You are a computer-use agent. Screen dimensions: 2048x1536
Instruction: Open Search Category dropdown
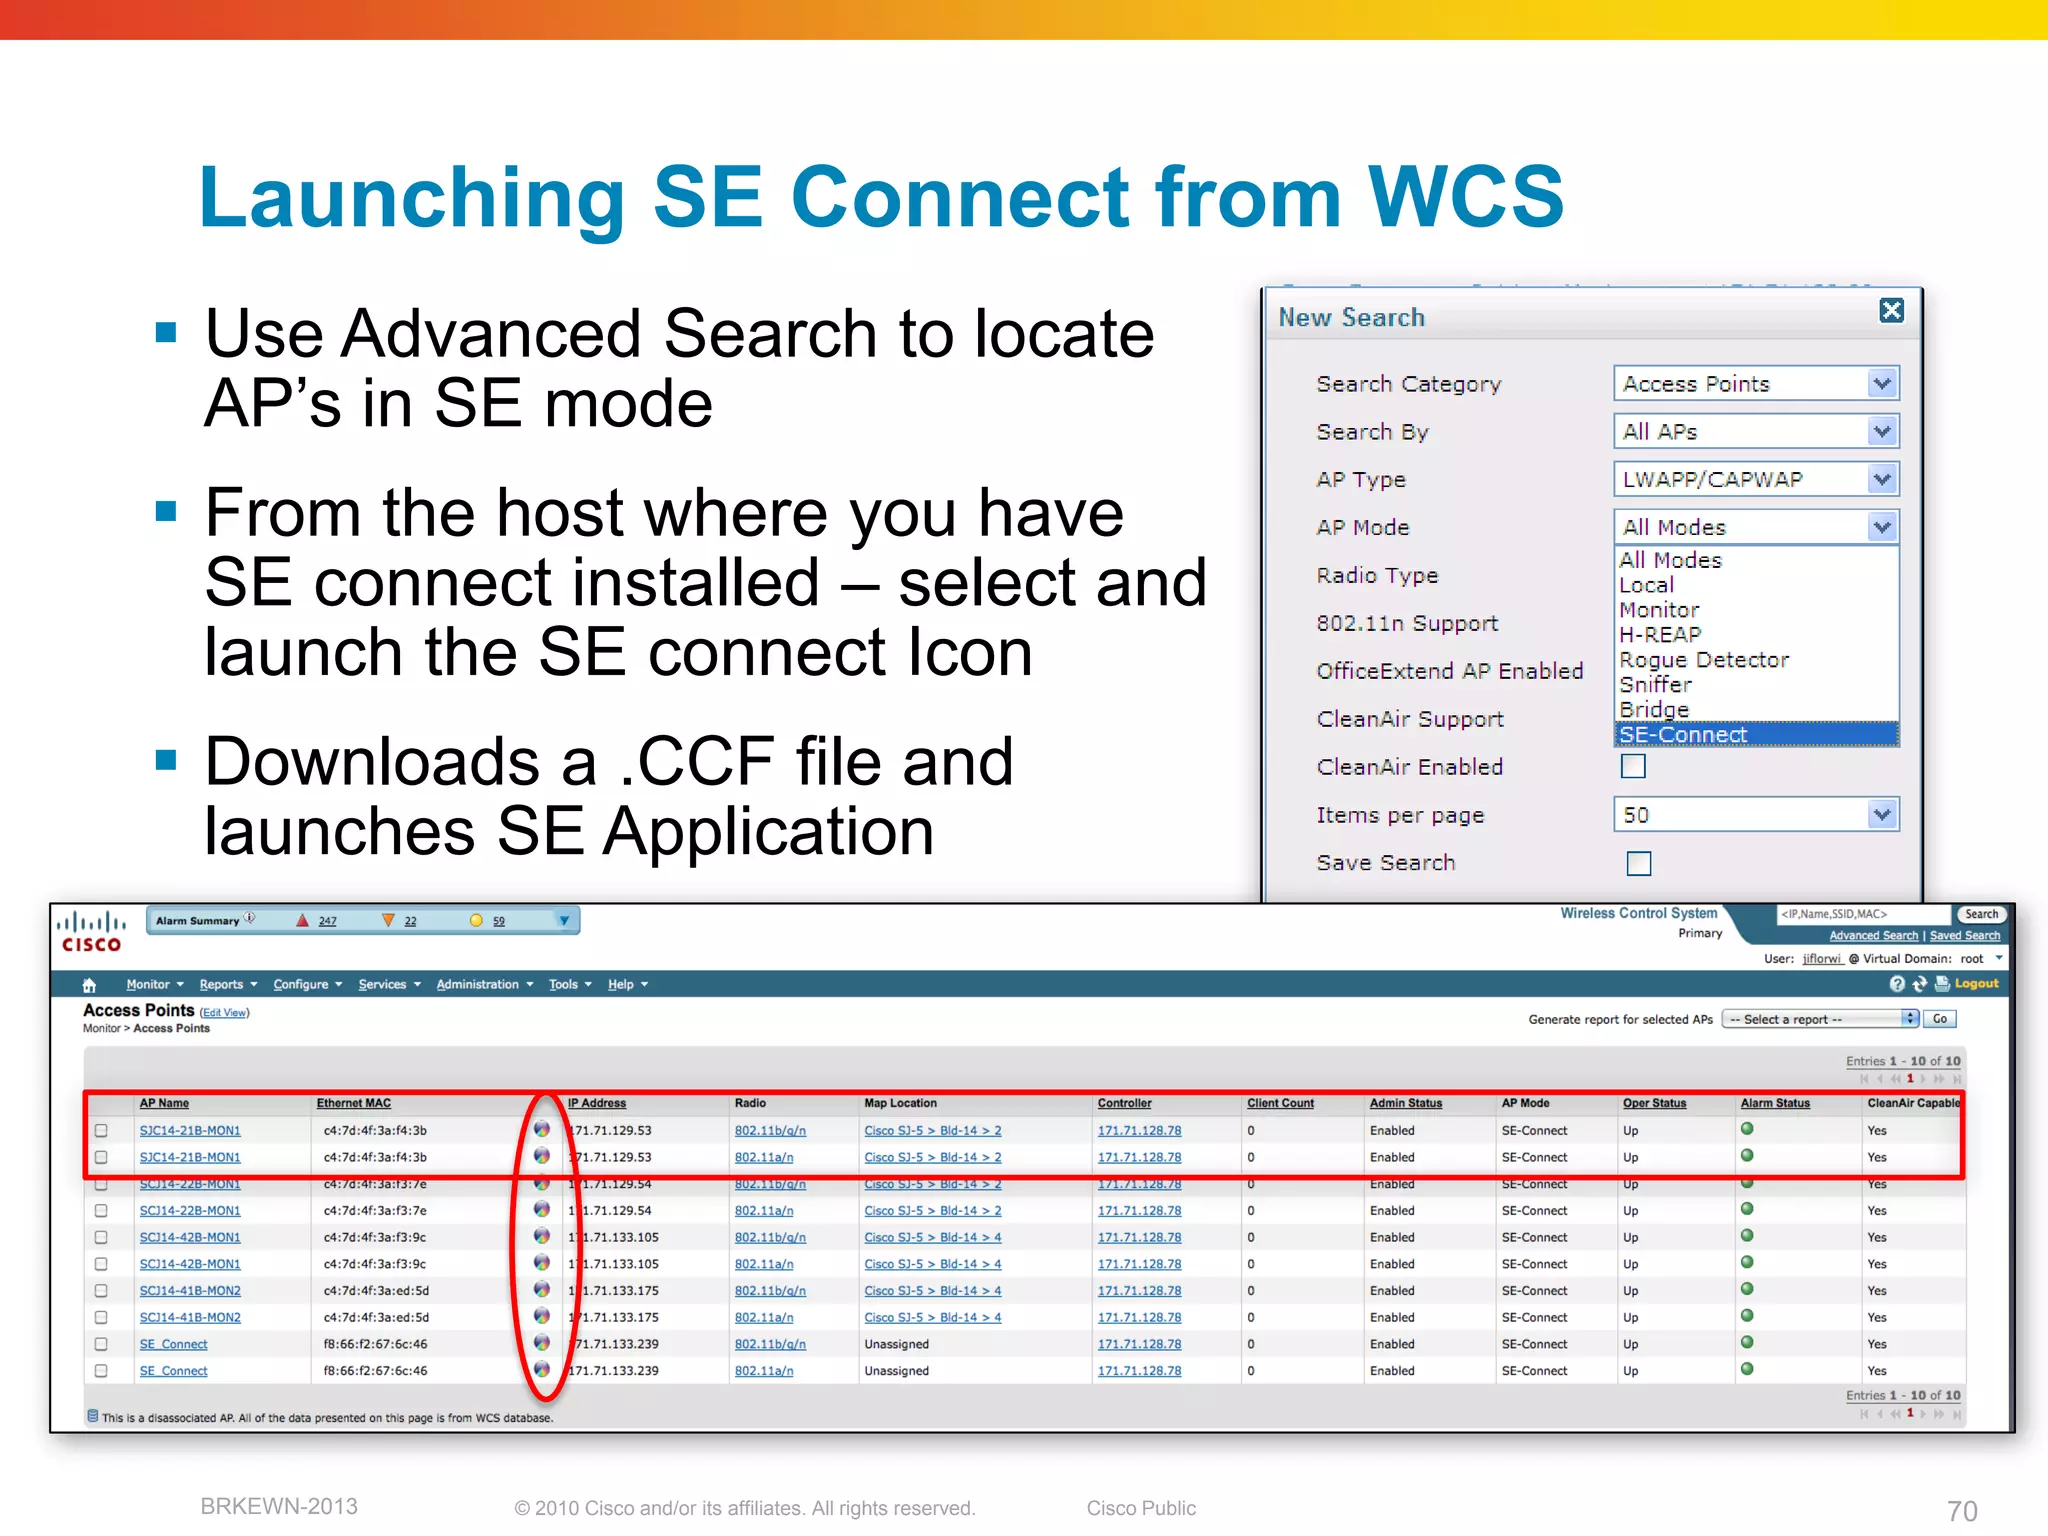(x=1756, y=384)
